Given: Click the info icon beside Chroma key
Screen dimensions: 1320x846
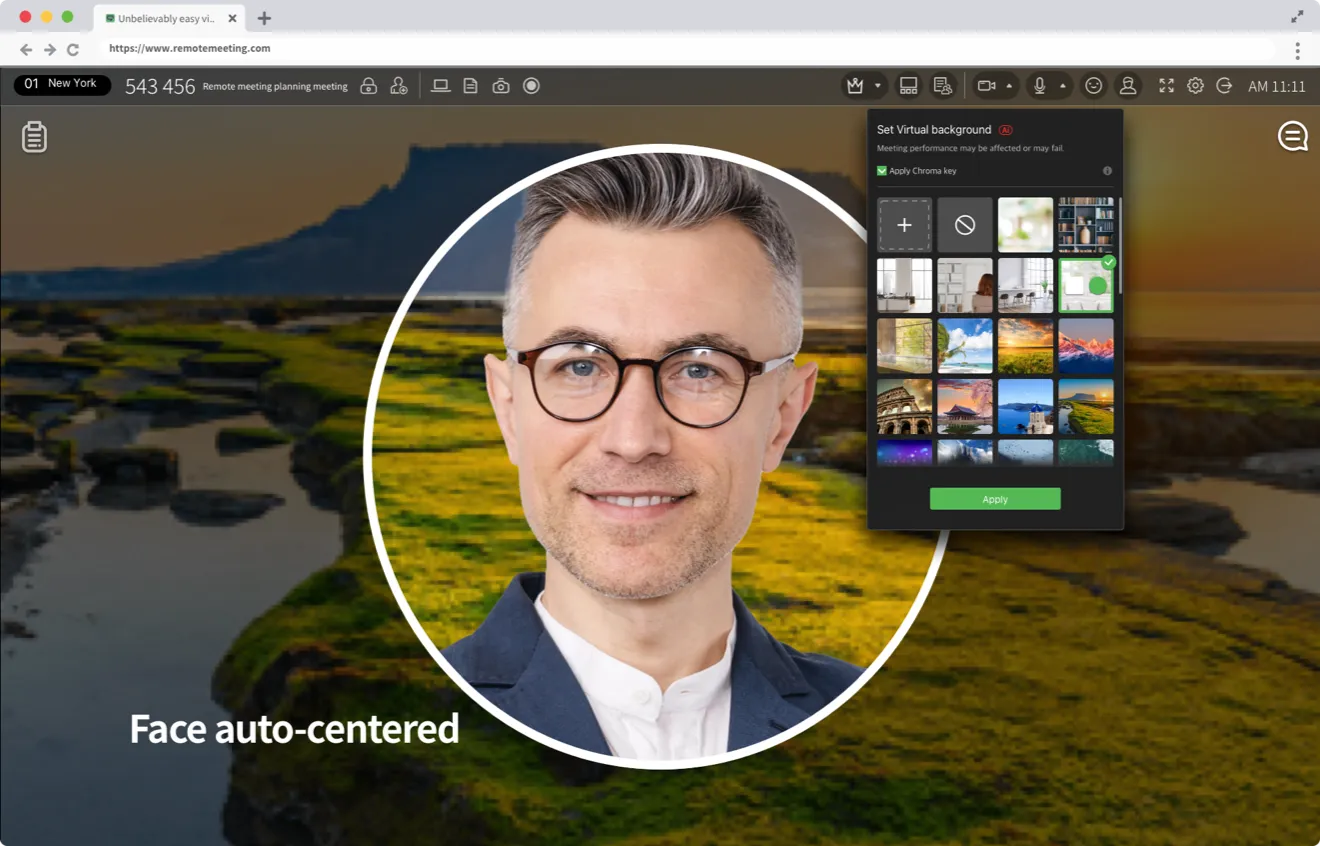Looking at the screenshot, I should 1107,171.
